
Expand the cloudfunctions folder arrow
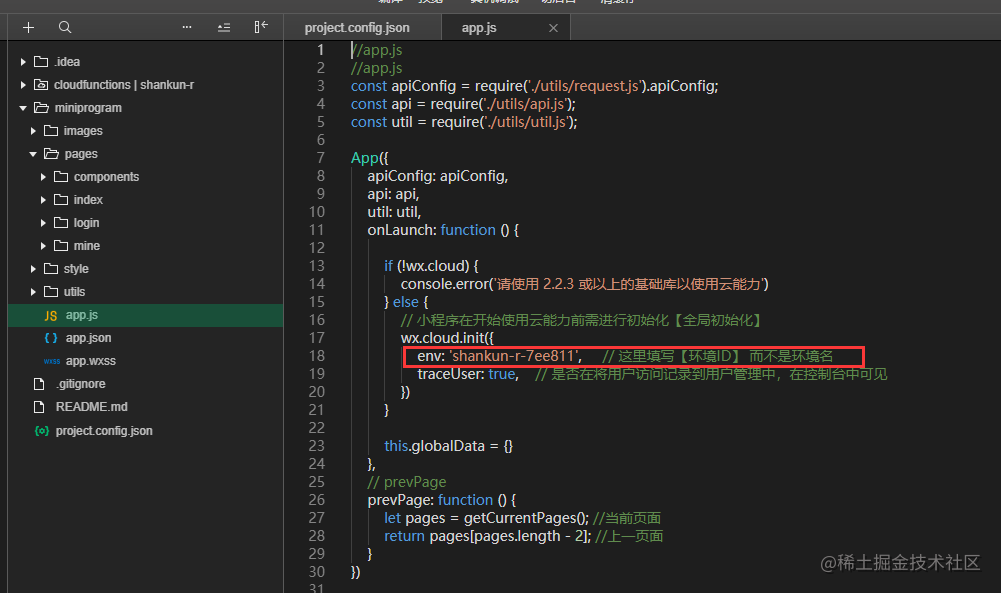pyautogui.click(x=23, y=85)
